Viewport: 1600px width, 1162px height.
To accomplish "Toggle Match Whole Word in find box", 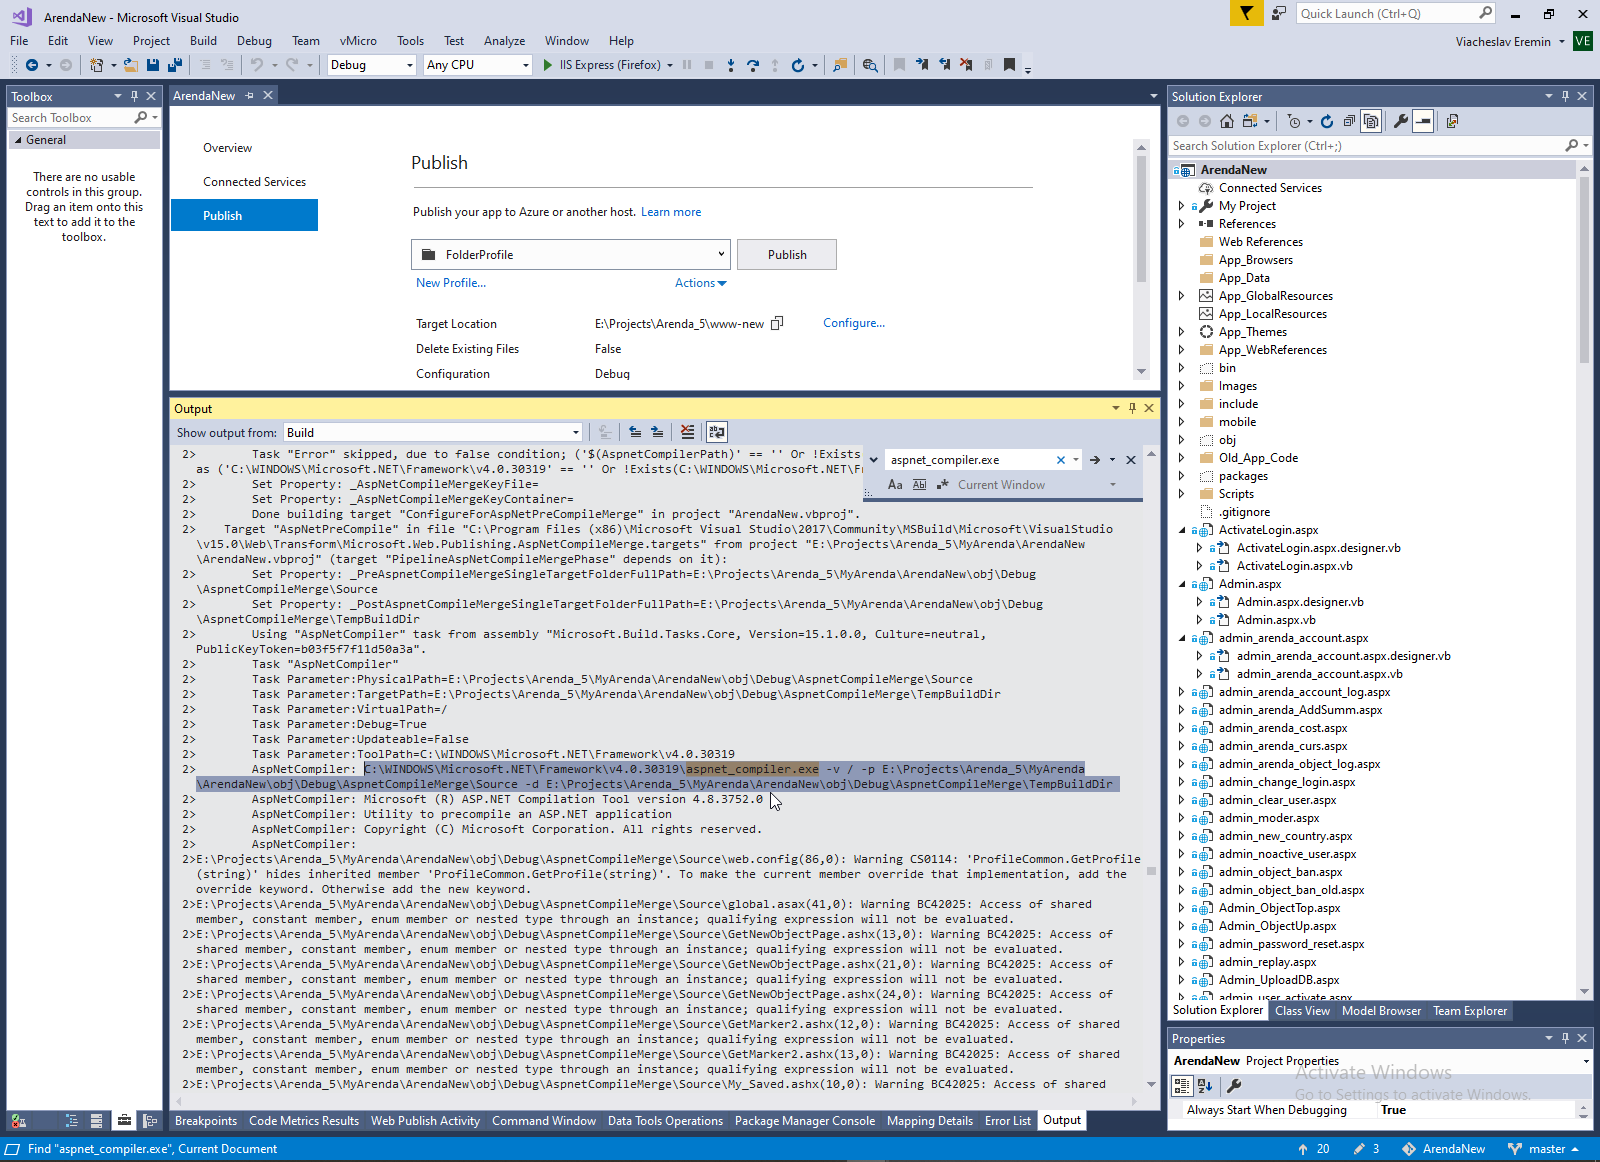I will point(919,485).
